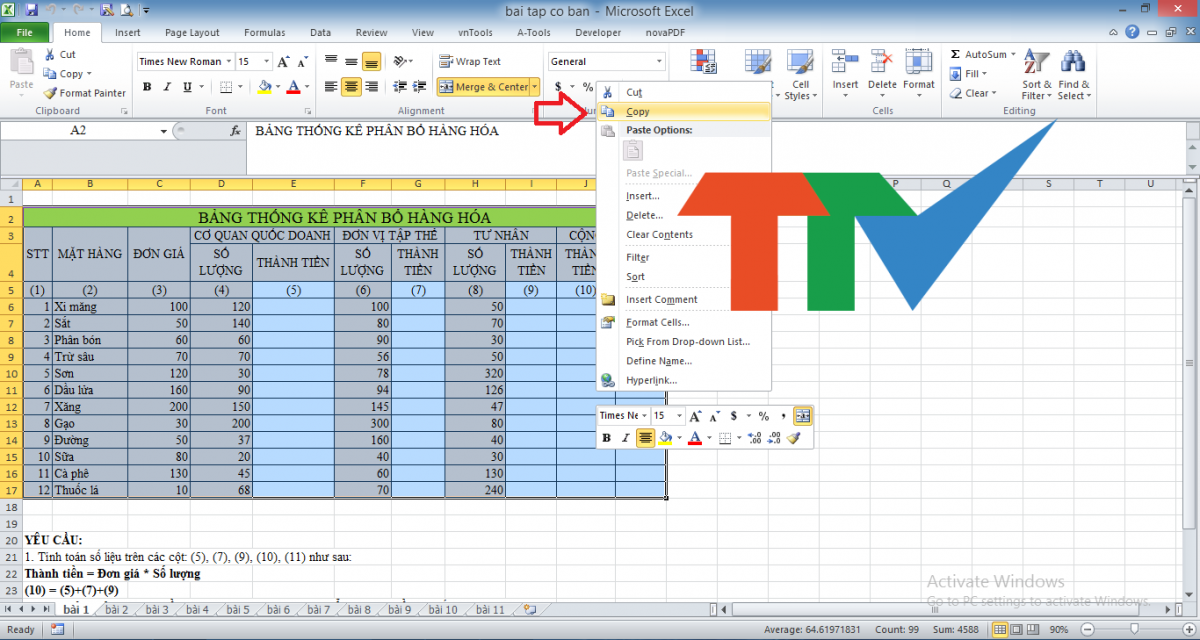Apply Bold from the ribbon Font group
This screenshot has width=1200, height=640.
click(x=146, y=87)
